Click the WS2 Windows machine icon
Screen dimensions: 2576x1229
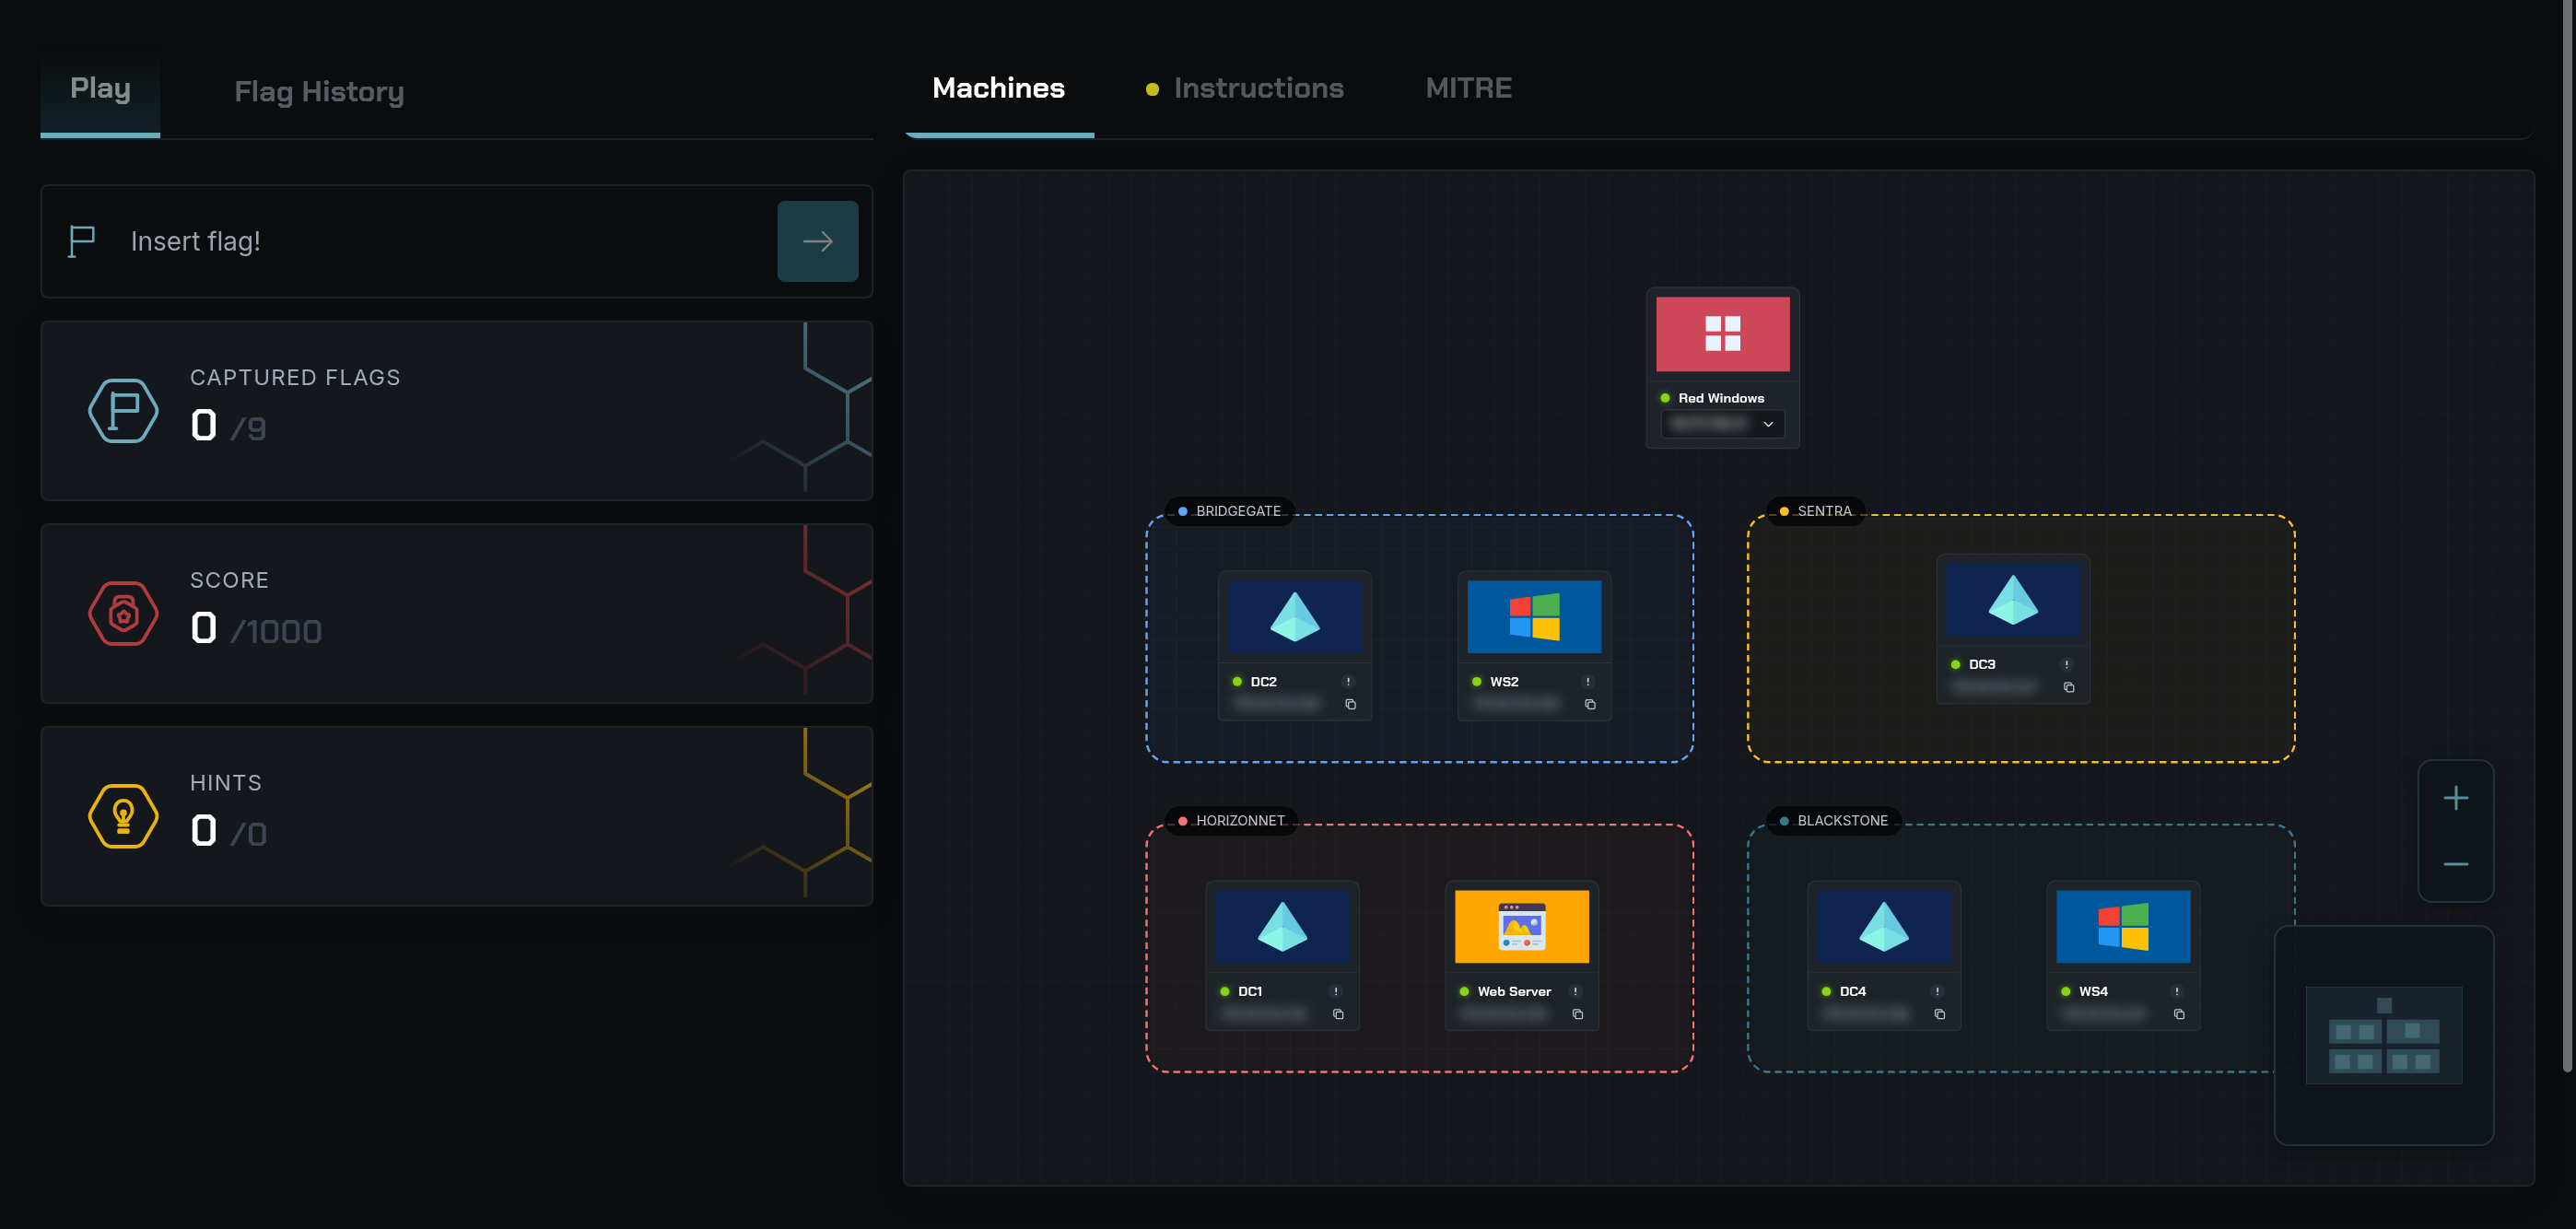pos(1533,617)
